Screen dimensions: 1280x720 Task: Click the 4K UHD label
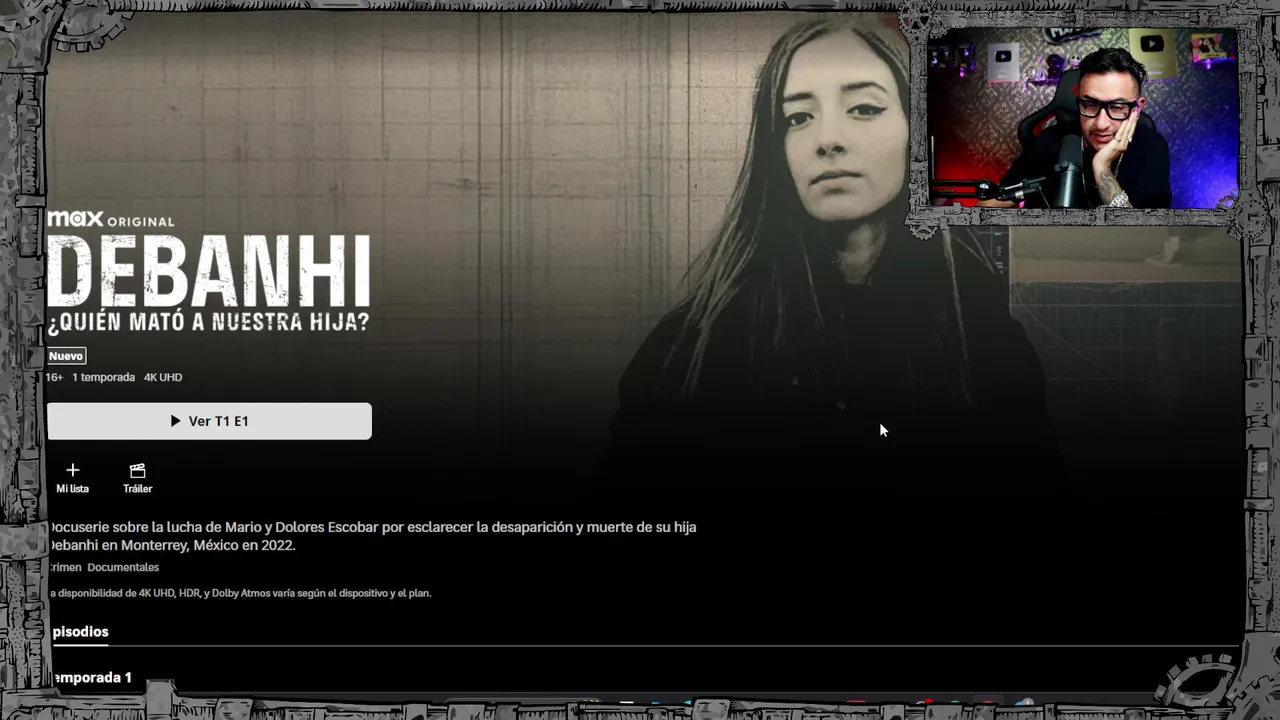click(x=163, y=377)
